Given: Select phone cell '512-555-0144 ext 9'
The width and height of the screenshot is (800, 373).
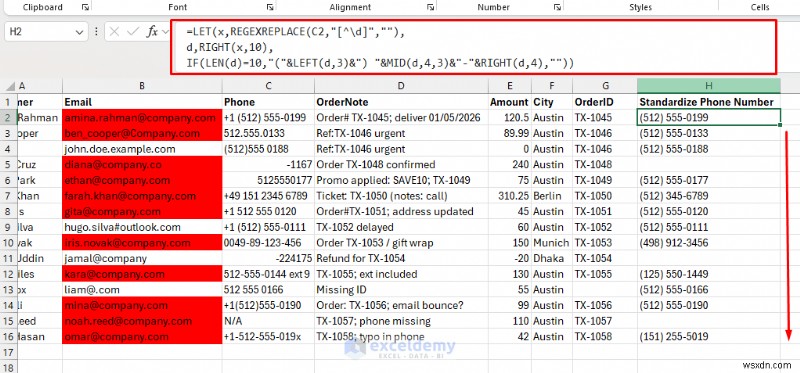Looking at the screenshot, I should [x=268, y=274].
